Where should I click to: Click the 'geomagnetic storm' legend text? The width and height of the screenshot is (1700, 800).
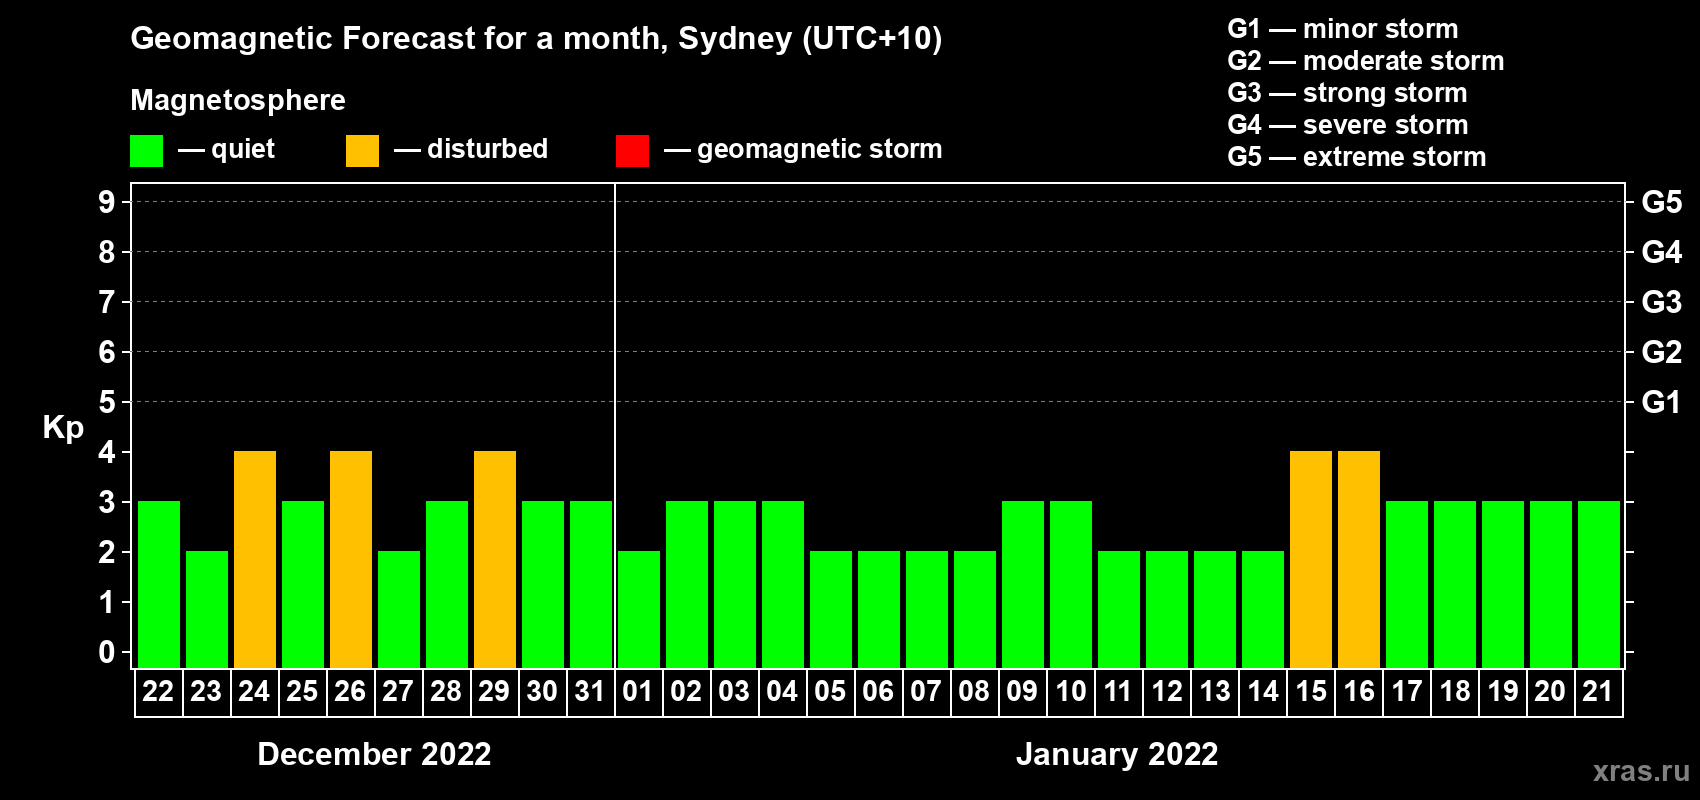click(820, 149)
